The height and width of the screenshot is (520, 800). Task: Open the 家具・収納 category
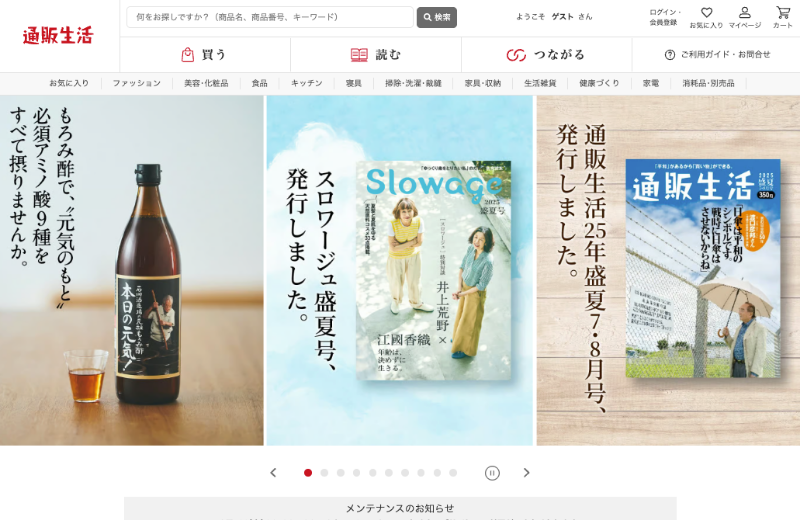483,83
